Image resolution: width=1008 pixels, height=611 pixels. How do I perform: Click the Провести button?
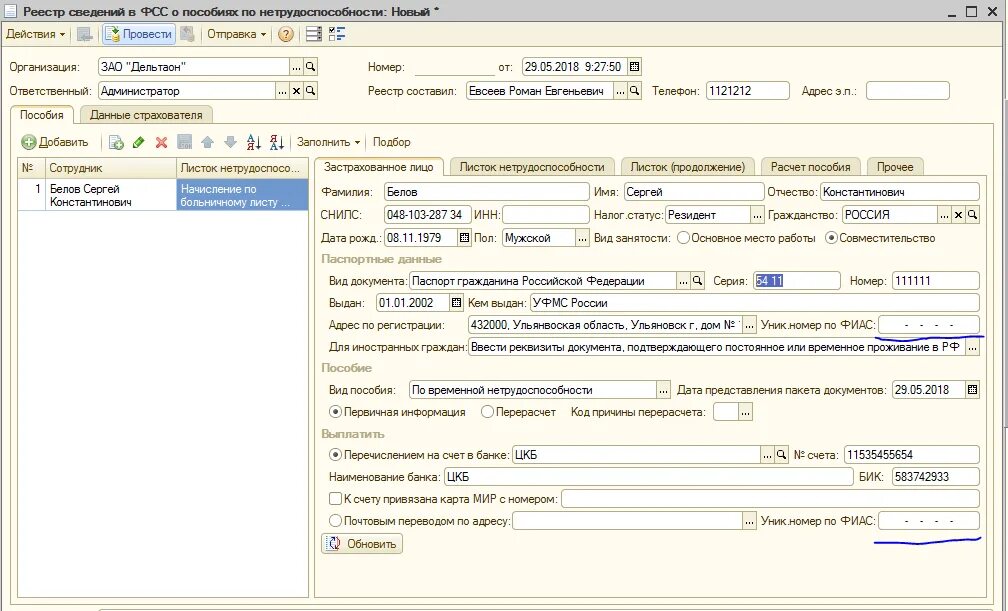pyautogui.click(x=139, y=35)
